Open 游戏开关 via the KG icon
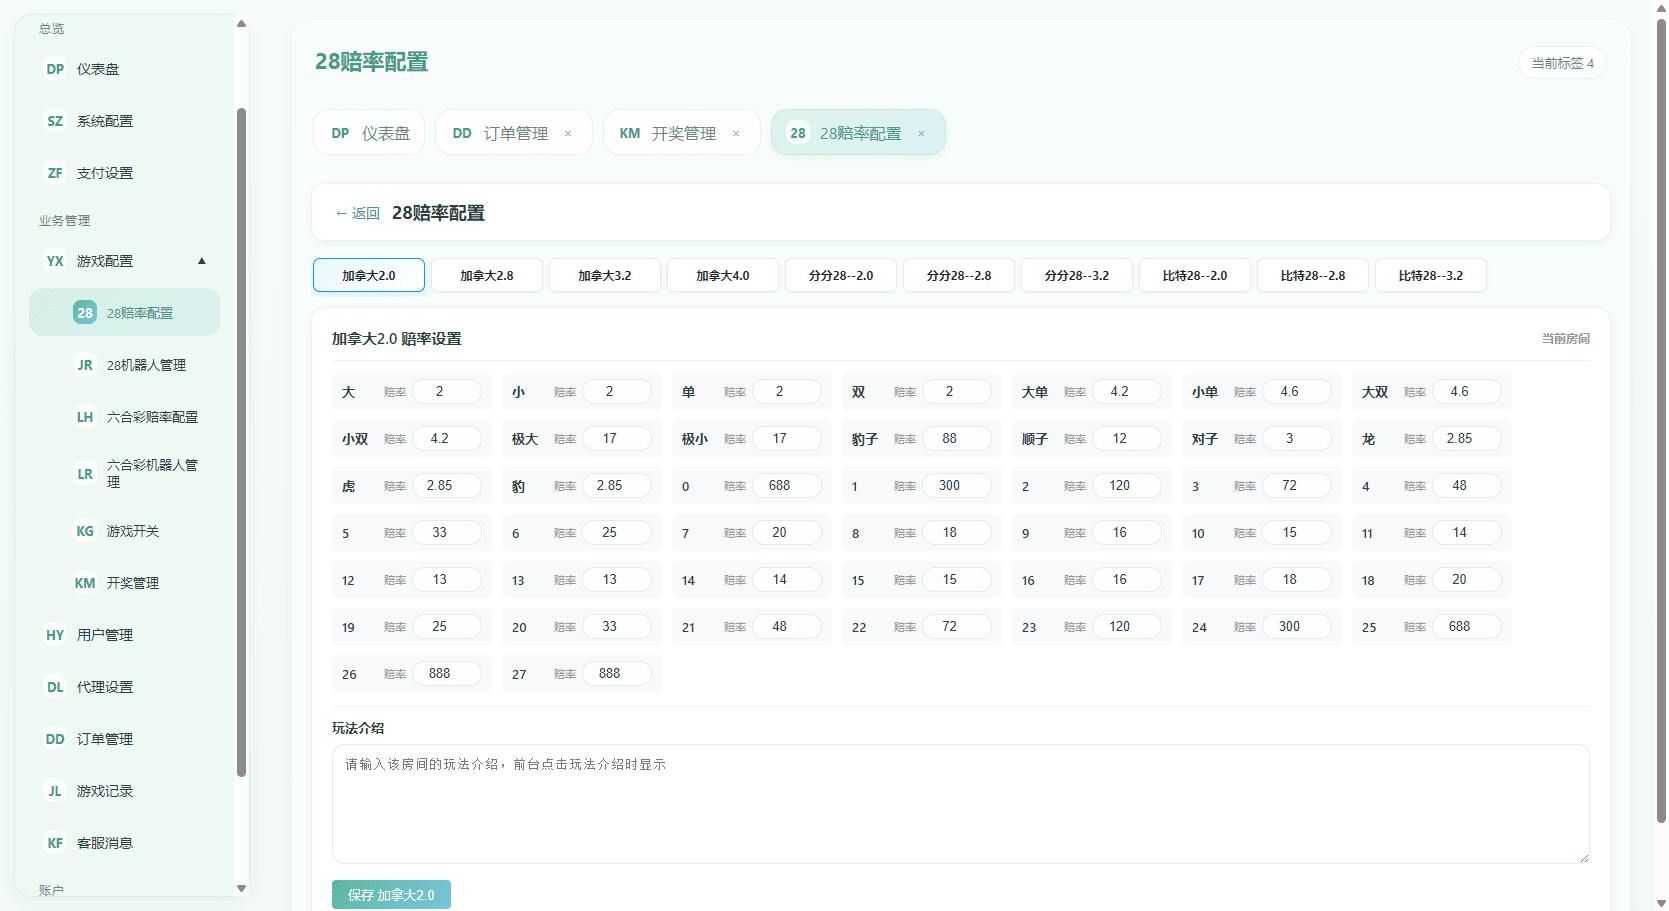The height and width of the screenshot is (911, 1669). point(85,531)
